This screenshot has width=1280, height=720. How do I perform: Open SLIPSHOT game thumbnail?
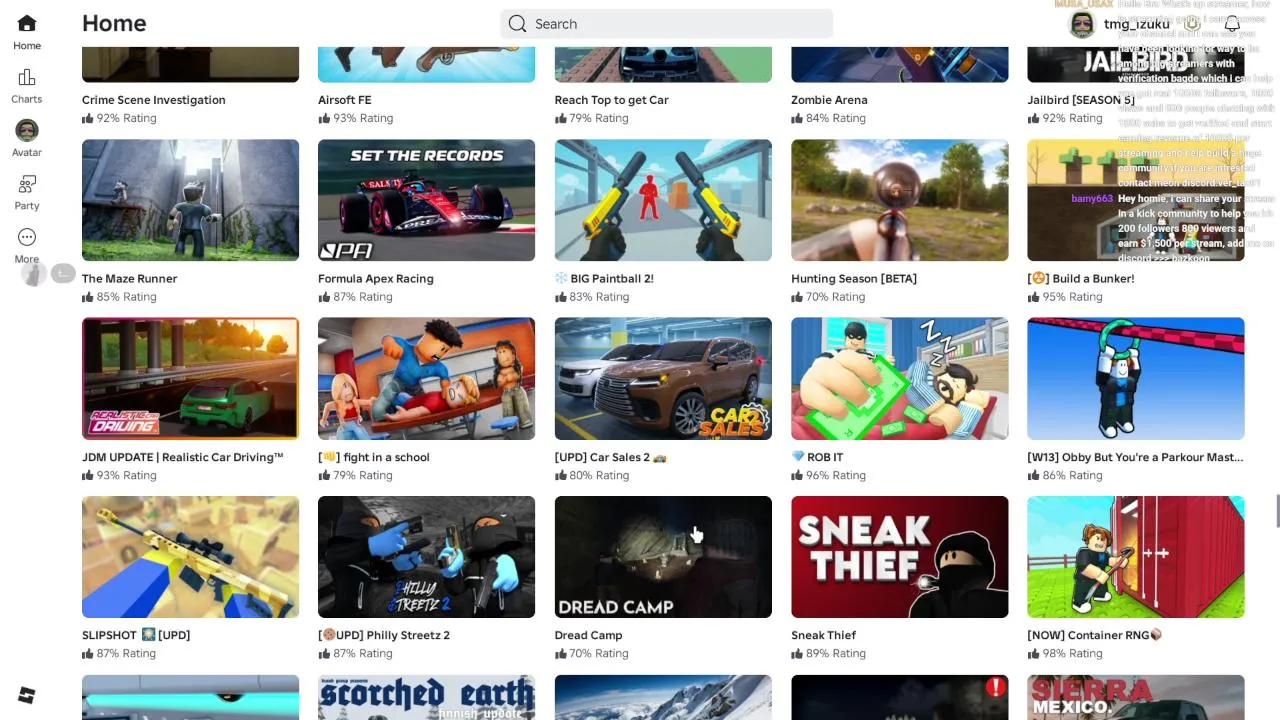(190, 557)
